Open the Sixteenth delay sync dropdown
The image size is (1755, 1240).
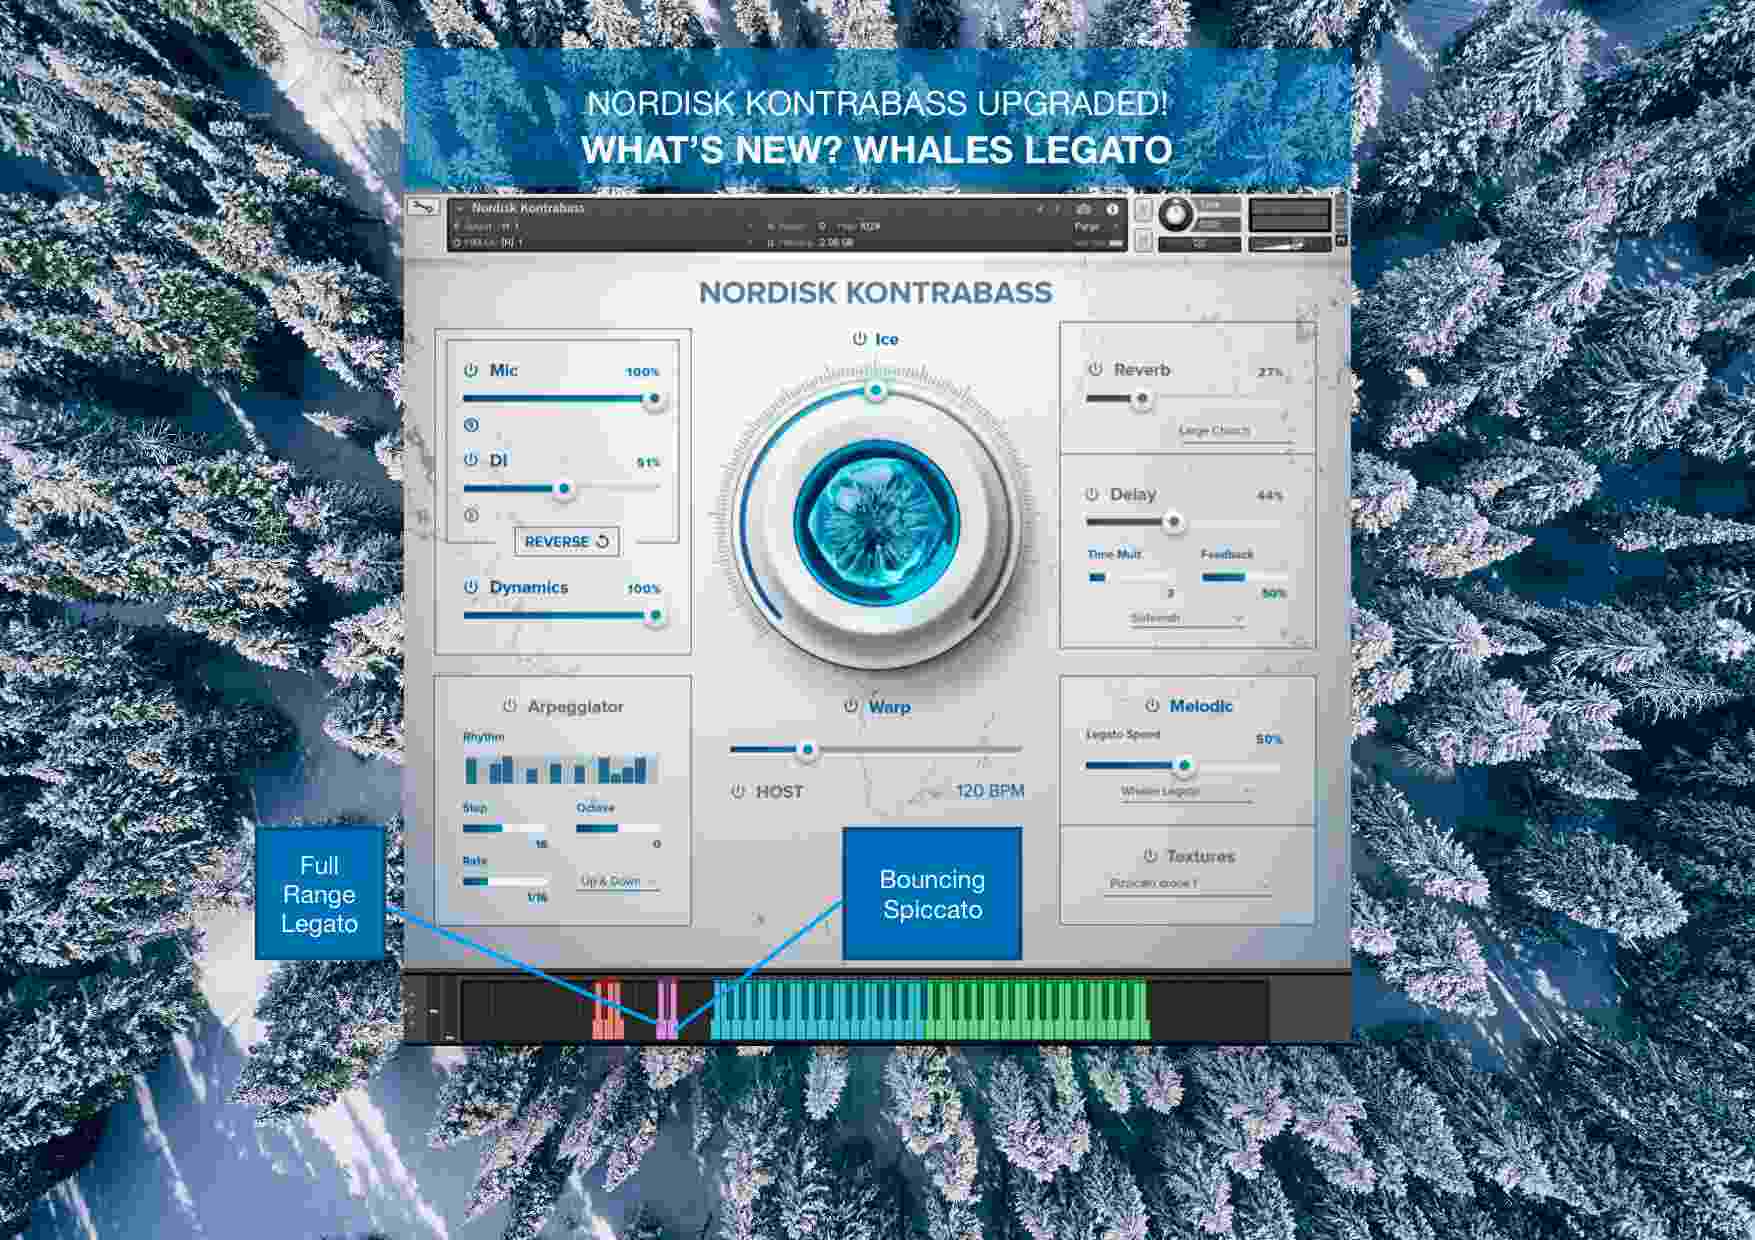1185,618
